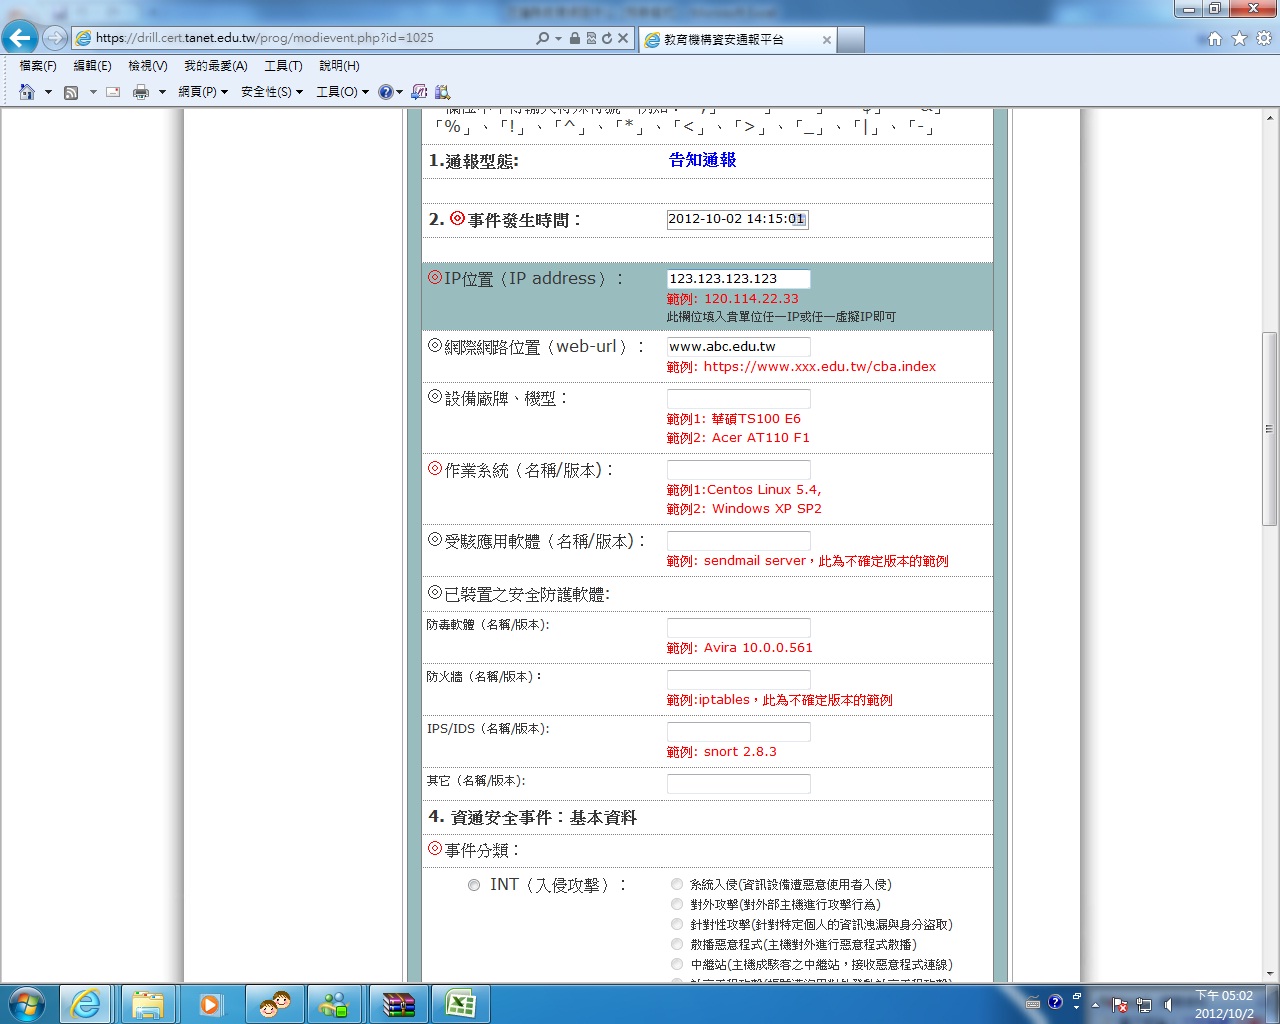
Task: Click the RSS feeds icon
Action: click(x=71, y=92)
